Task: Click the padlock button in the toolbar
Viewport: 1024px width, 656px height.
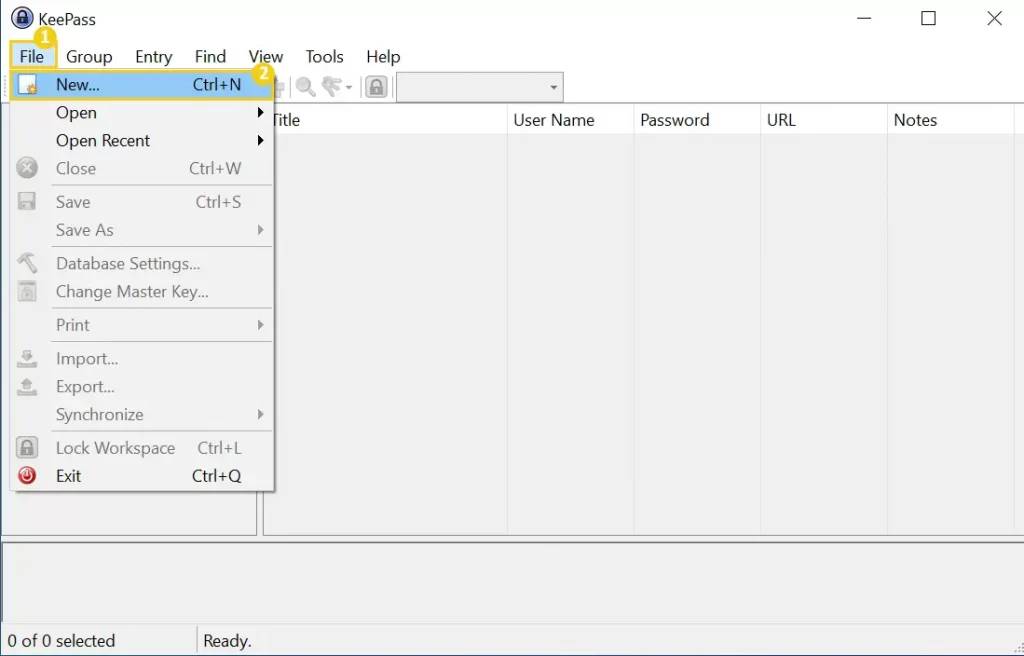Action: (376, 87)
